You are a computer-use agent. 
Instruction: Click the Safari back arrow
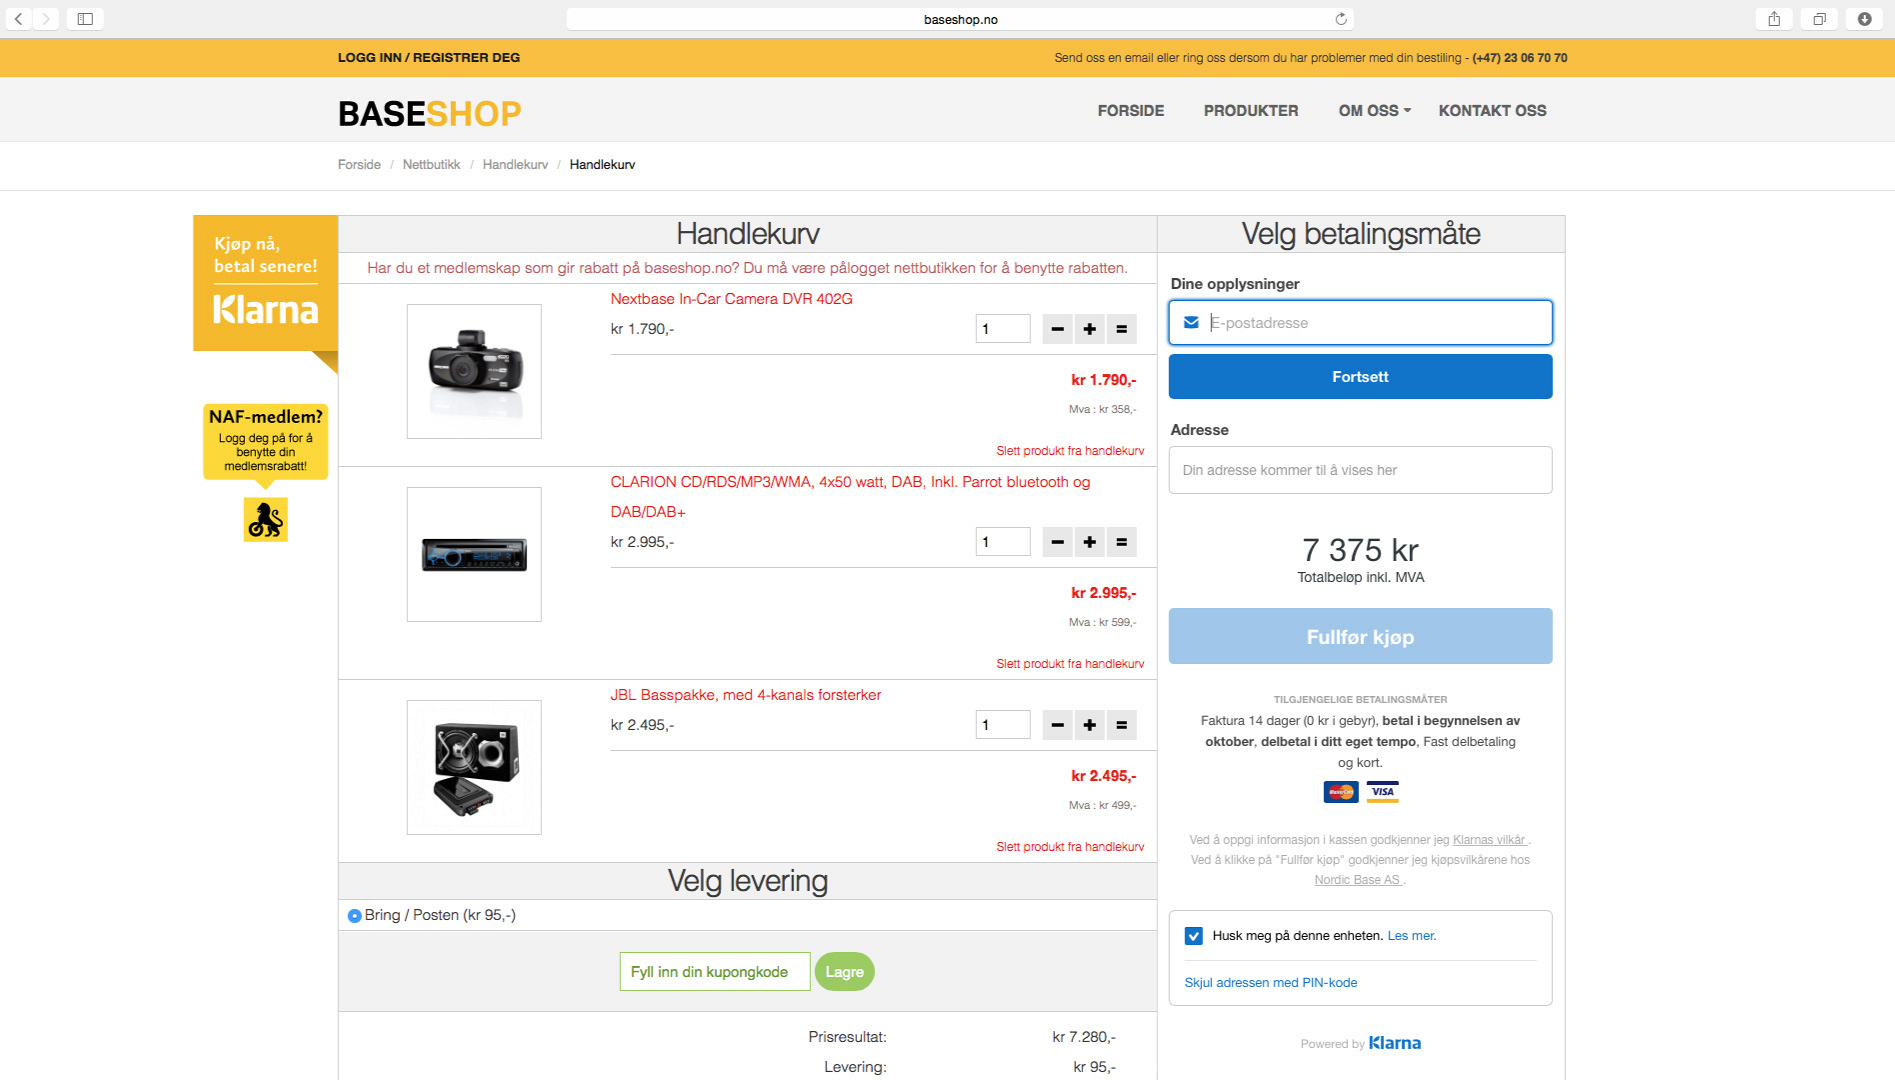click(18, 19)
